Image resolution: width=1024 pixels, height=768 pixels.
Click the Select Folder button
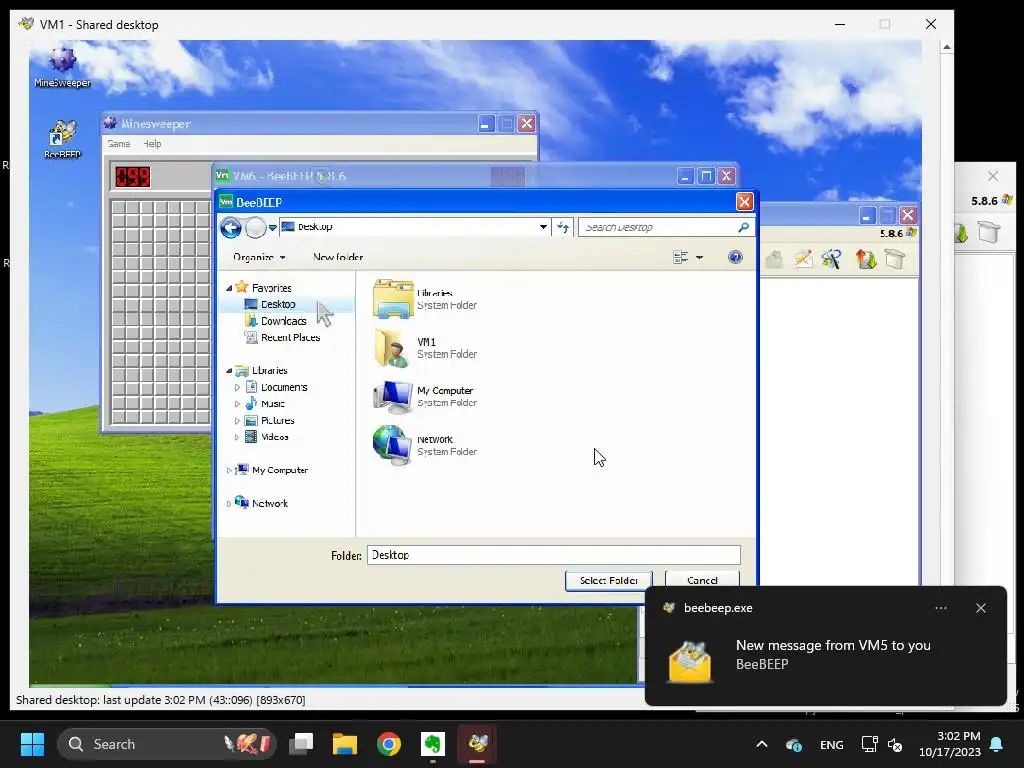(609, 580)
